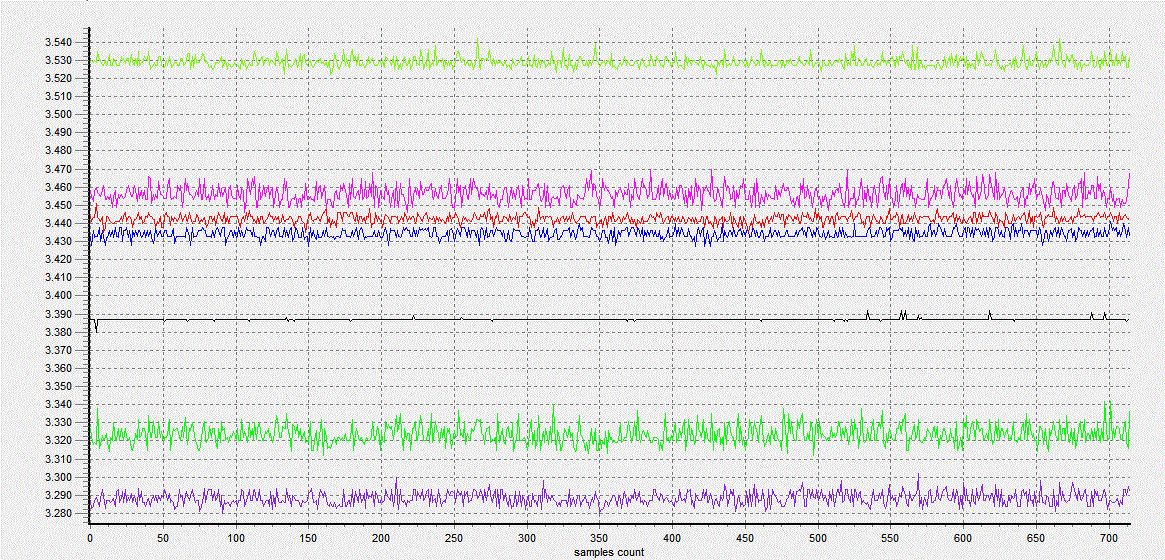
Task: Click the 300 x-axis tick label
Action: 527,538
